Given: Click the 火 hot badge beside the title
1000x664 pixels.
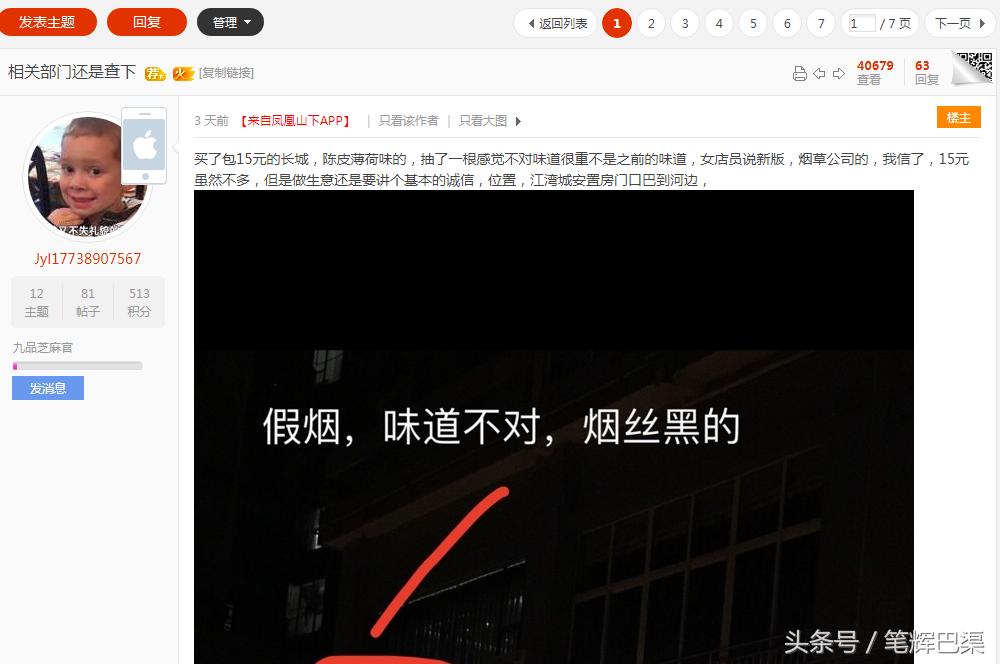Looking at the screenshot, I should pos(183,72).
